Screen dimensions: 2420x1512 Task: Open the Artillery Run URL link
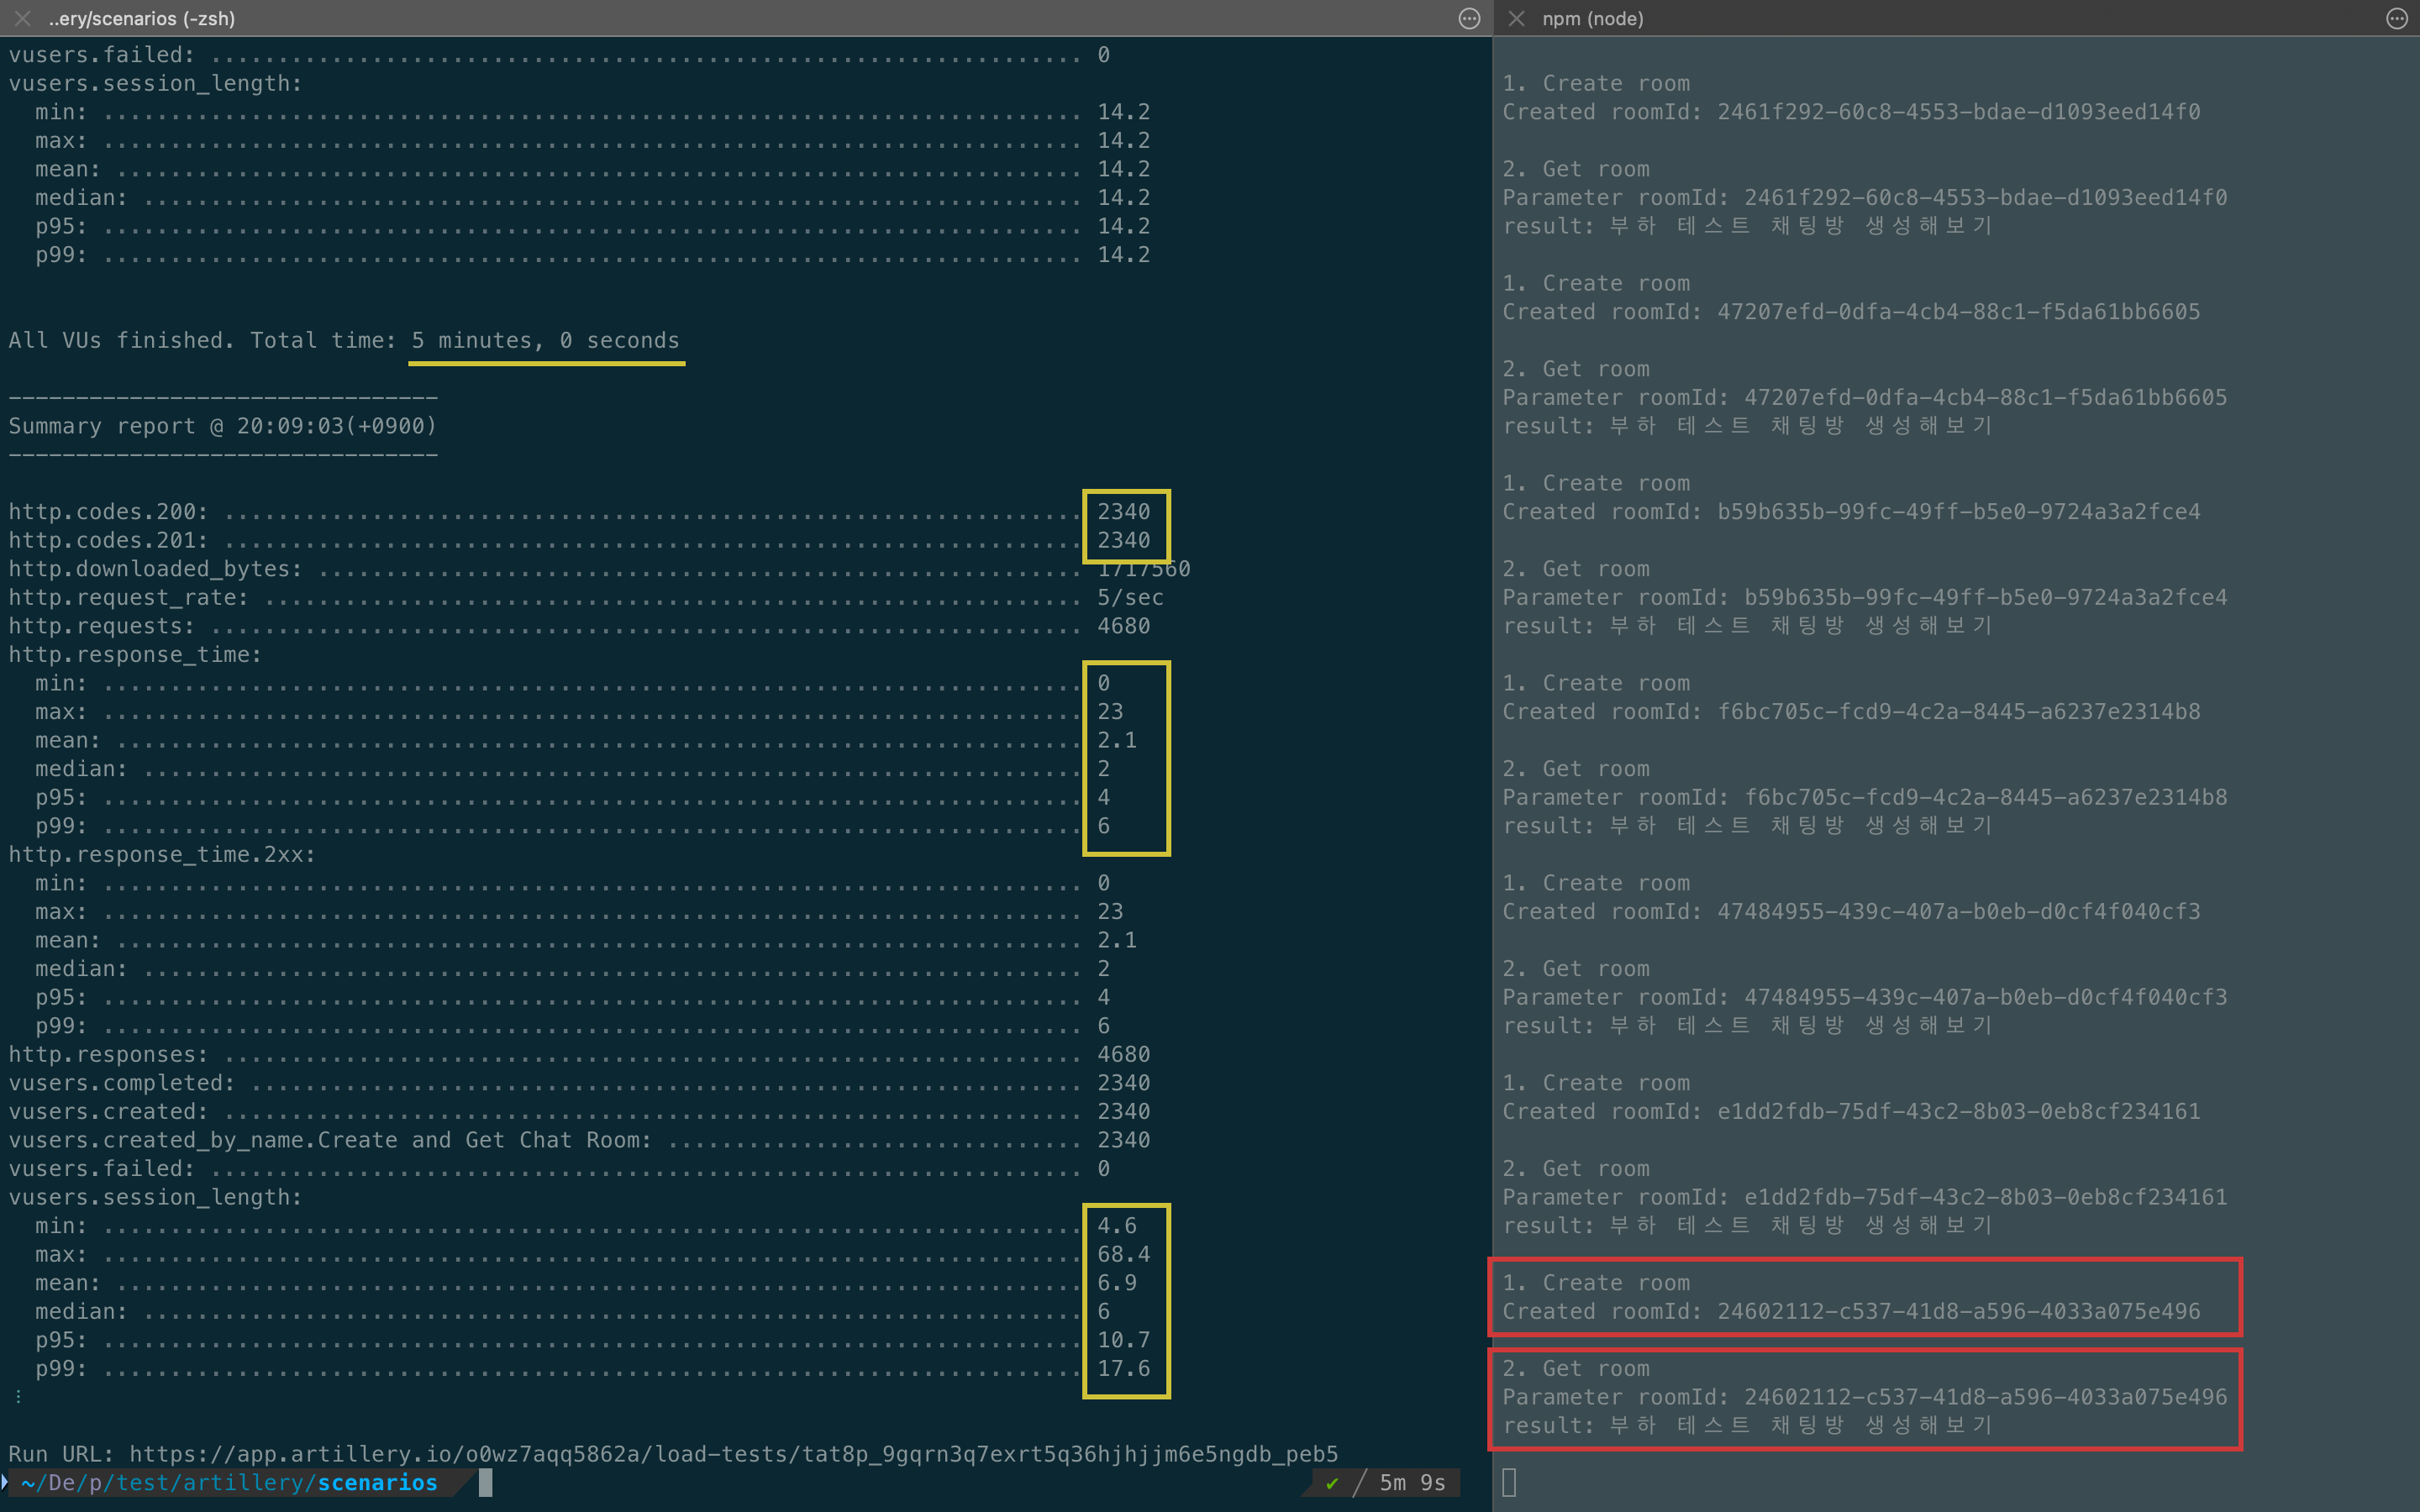733,1453
